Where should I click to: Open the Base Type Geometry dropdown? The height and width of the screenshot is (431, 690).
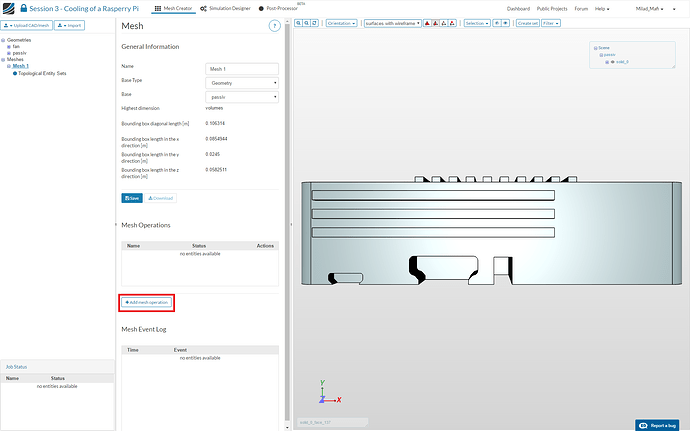pos(242,83)
